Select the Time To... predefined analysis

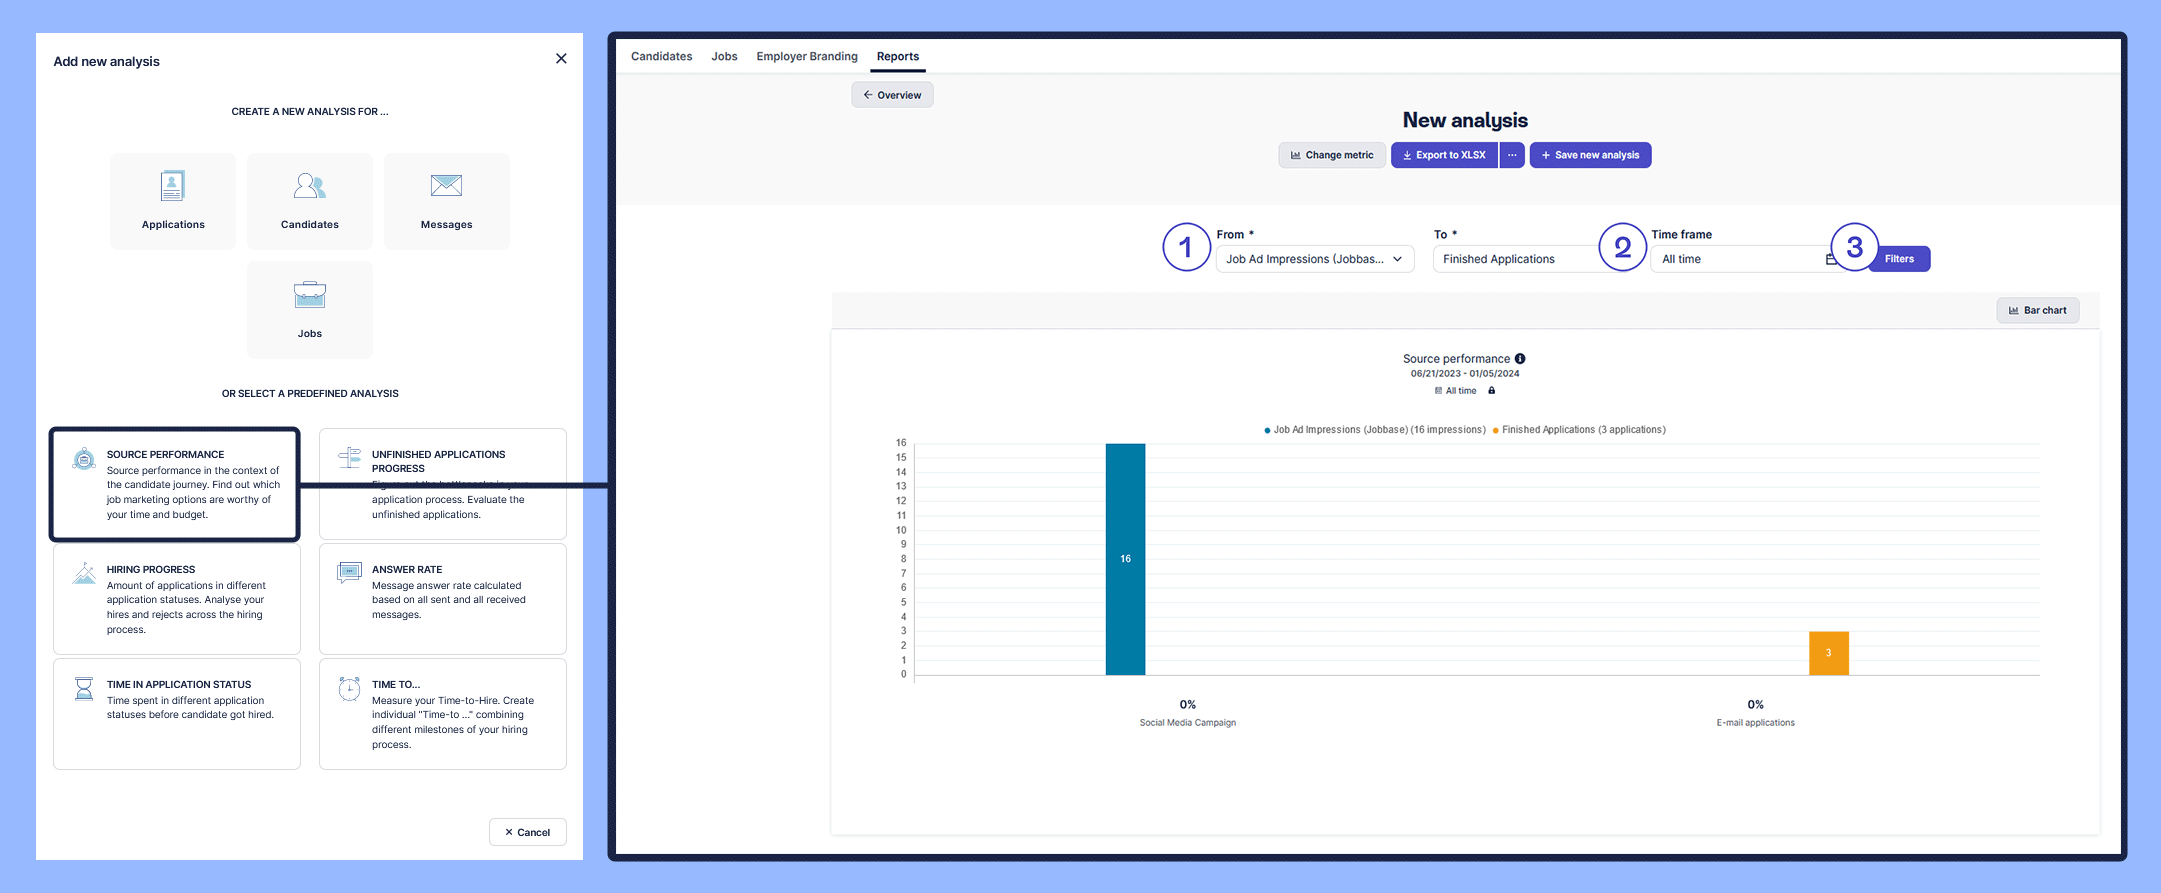tap(442, 713)
